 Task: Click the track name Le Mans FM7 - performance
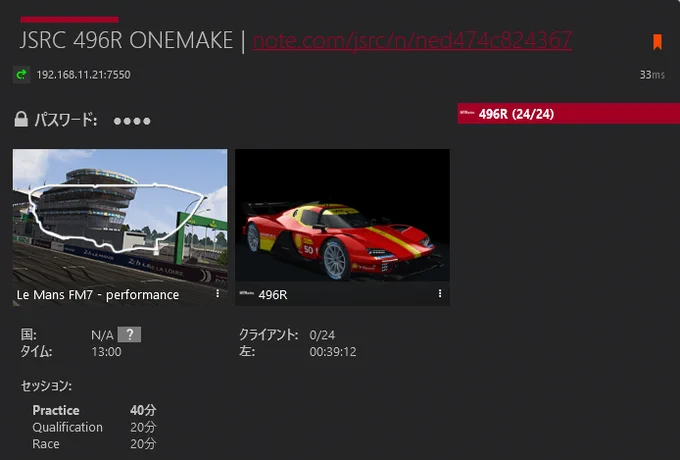click(x=98, y=295)
